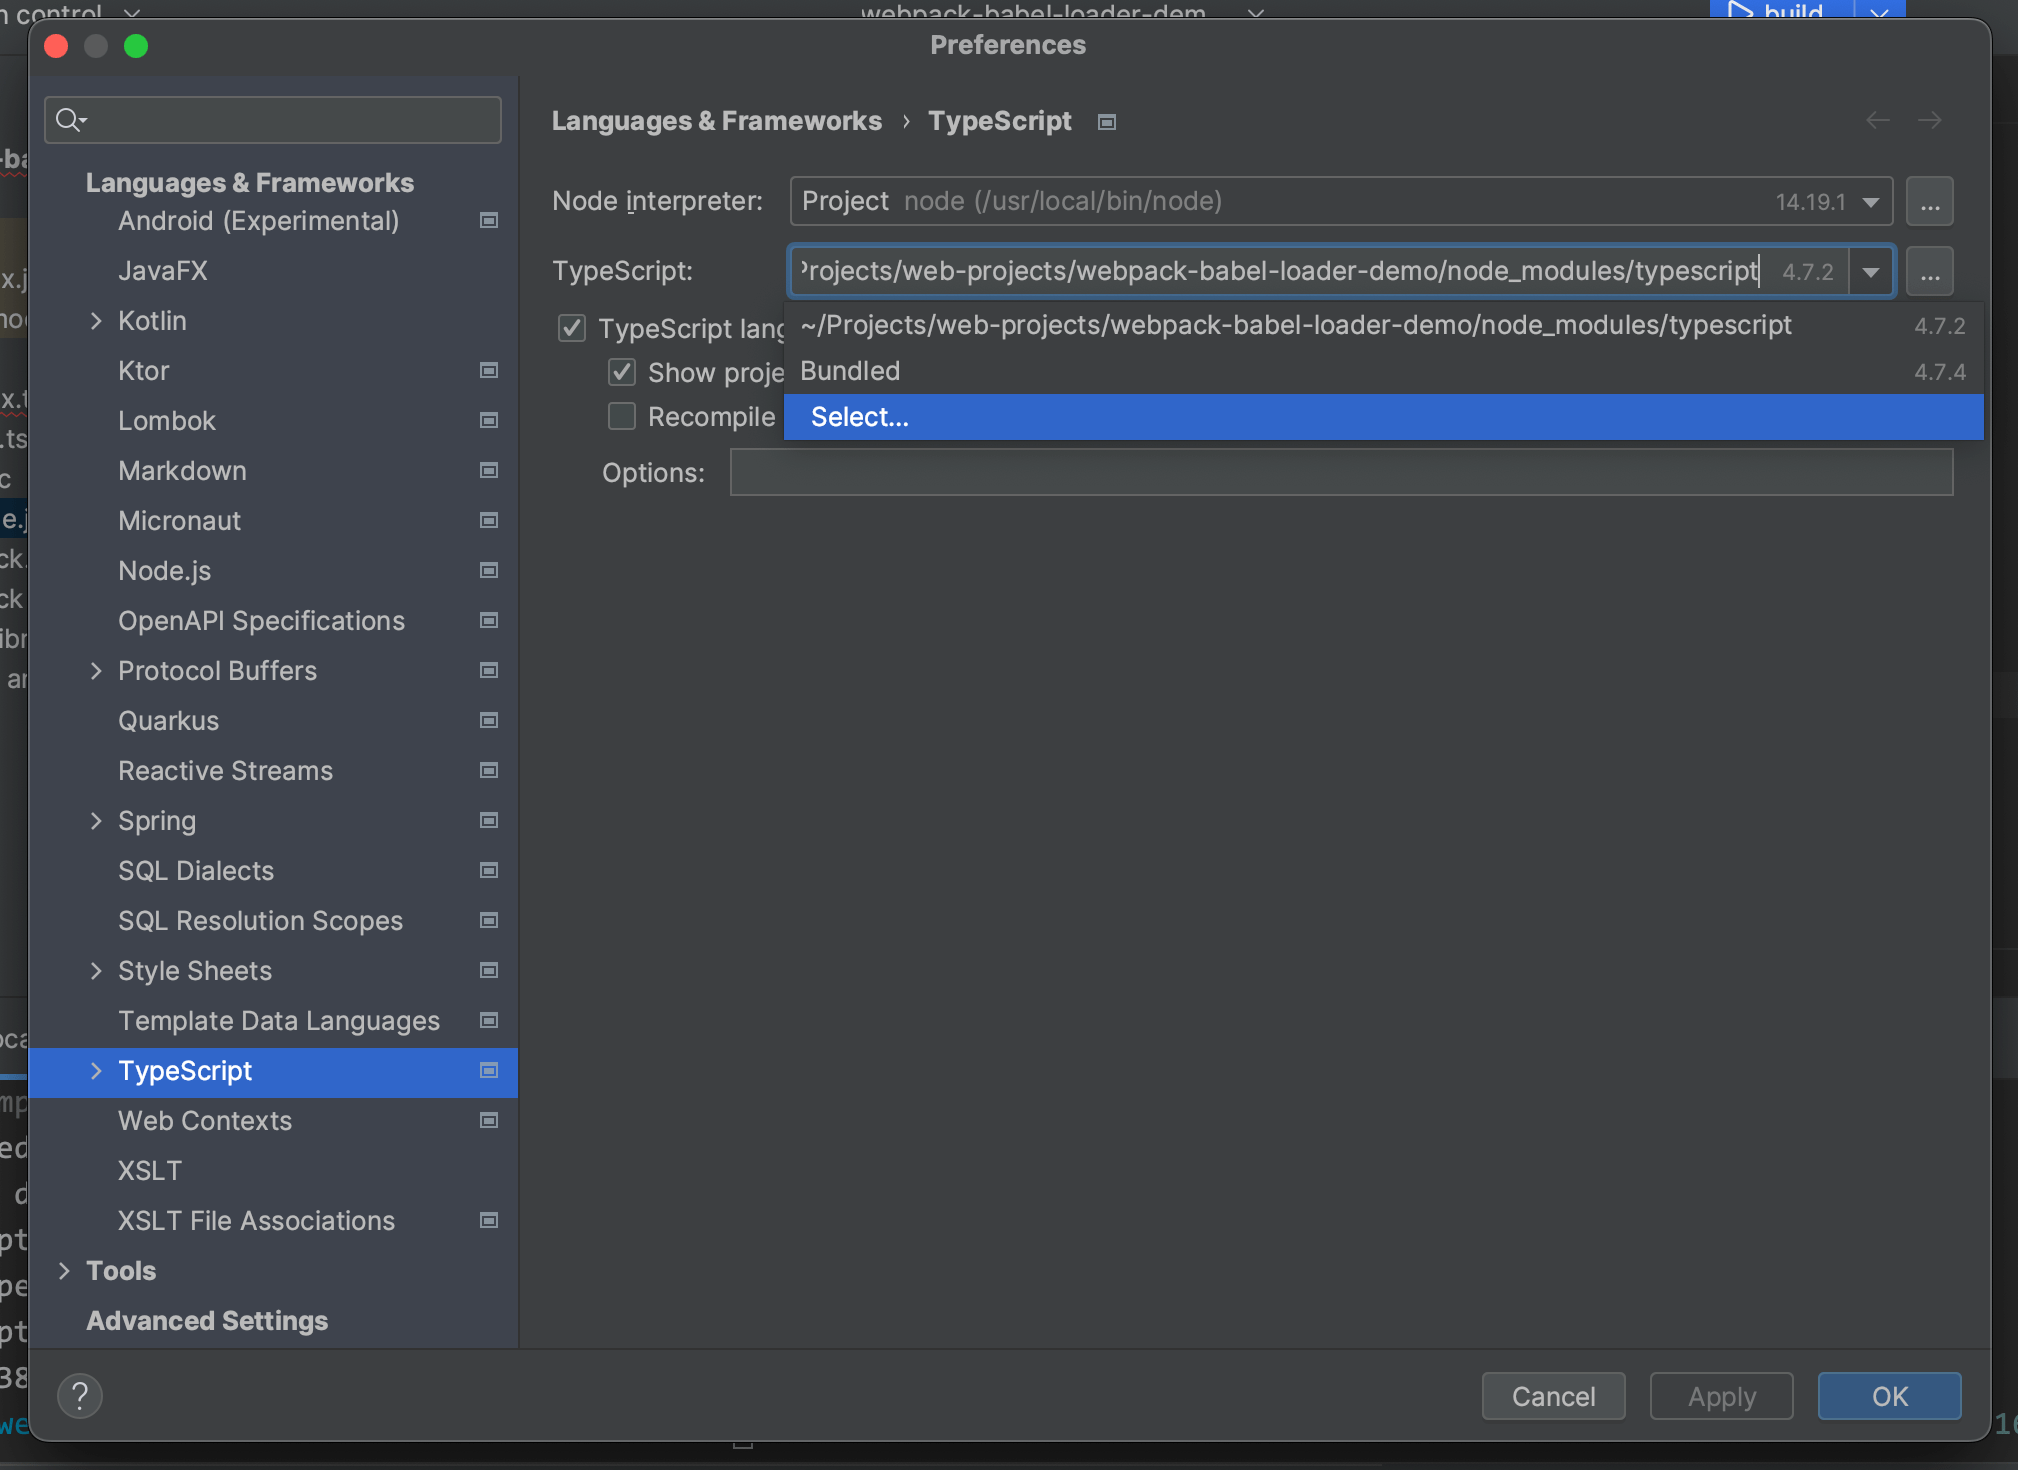Click the ellipsis icon next to Node interpreter

point(1930,201)
